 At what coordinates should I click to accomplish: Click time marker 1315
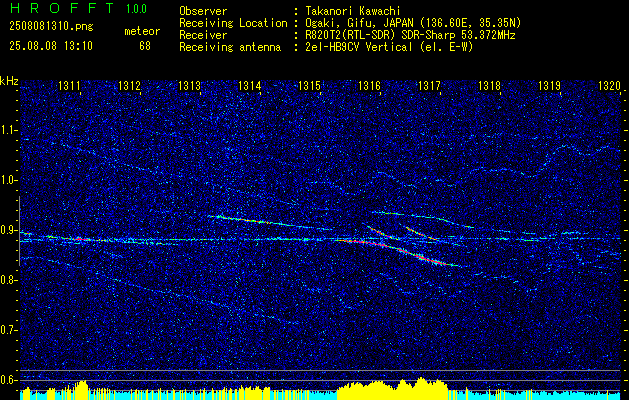(310, 85)
